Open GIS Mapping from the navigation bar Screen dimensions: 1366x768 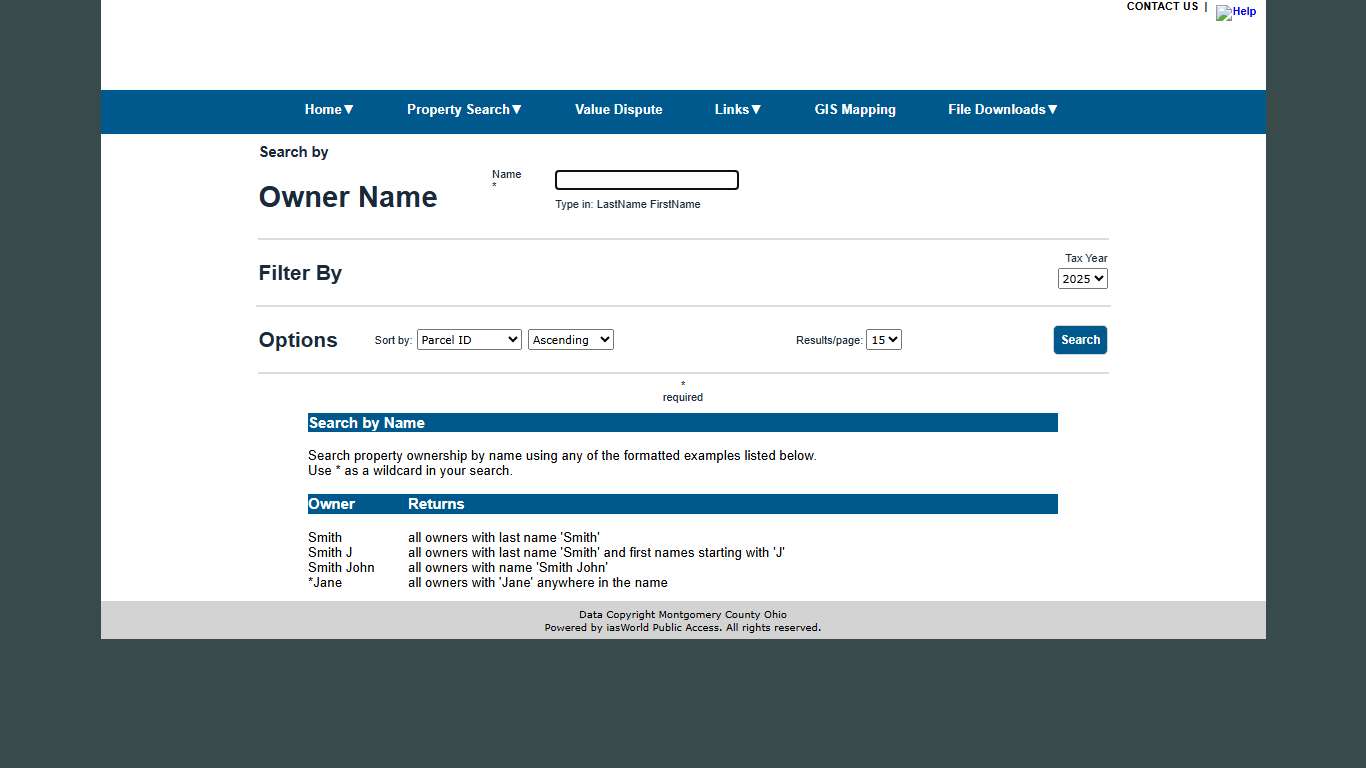click(x=855, y=110)
